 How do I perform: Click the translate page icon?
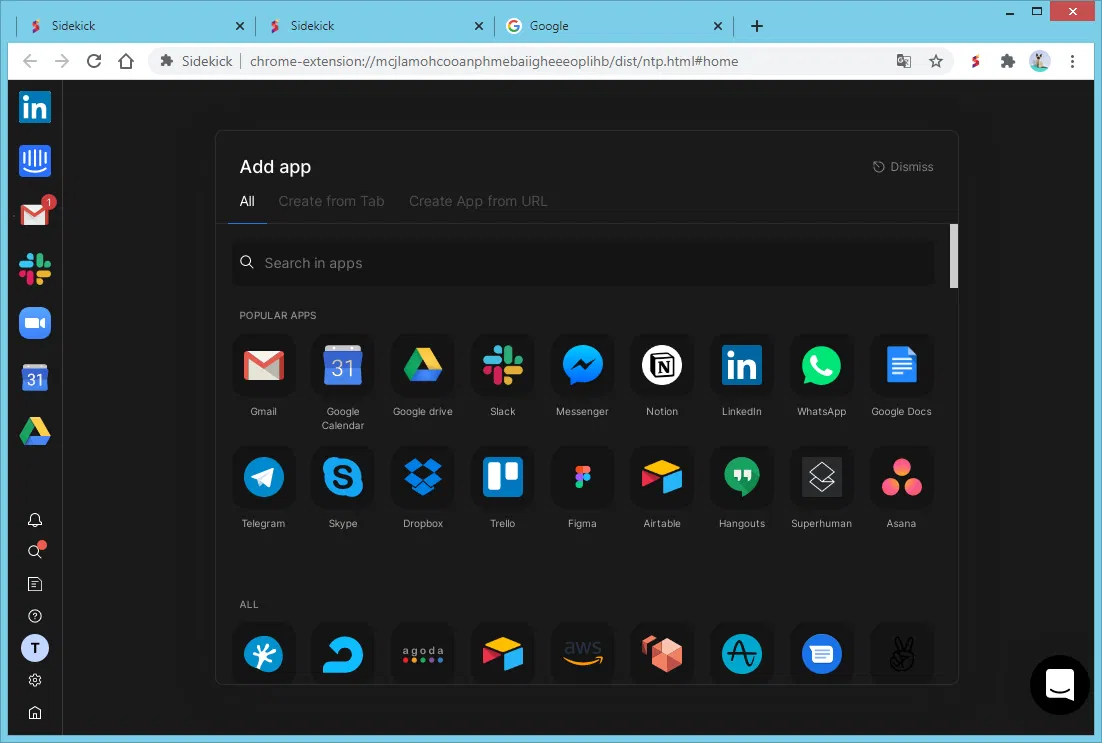(x=904, y=61)
